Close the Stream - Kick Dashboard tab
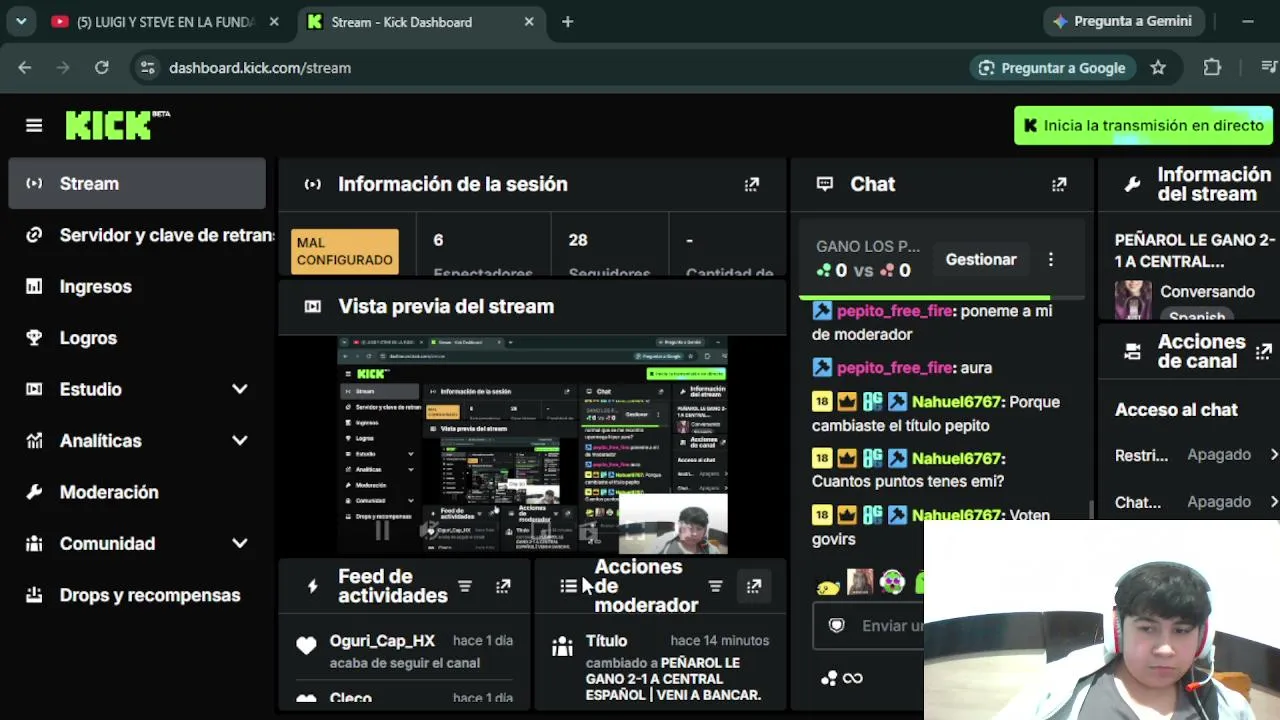 point(529,22)
